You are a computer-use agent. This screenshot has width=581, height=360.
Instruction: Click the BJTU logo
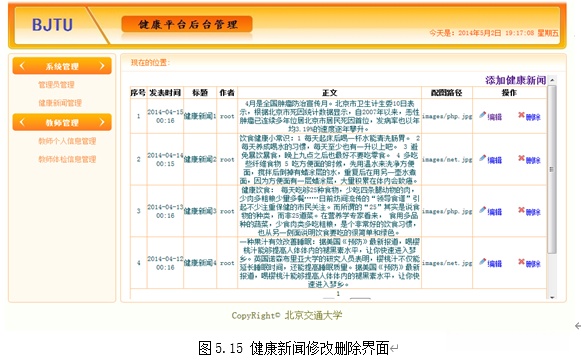tap(52, 25)
